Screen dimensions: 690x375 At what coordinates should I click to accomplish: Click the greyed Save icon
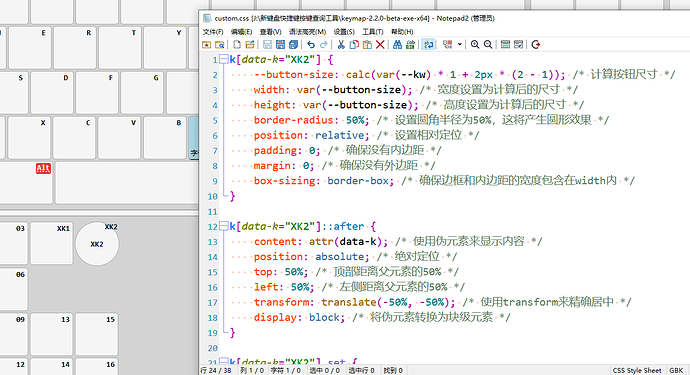coord(267,44)
